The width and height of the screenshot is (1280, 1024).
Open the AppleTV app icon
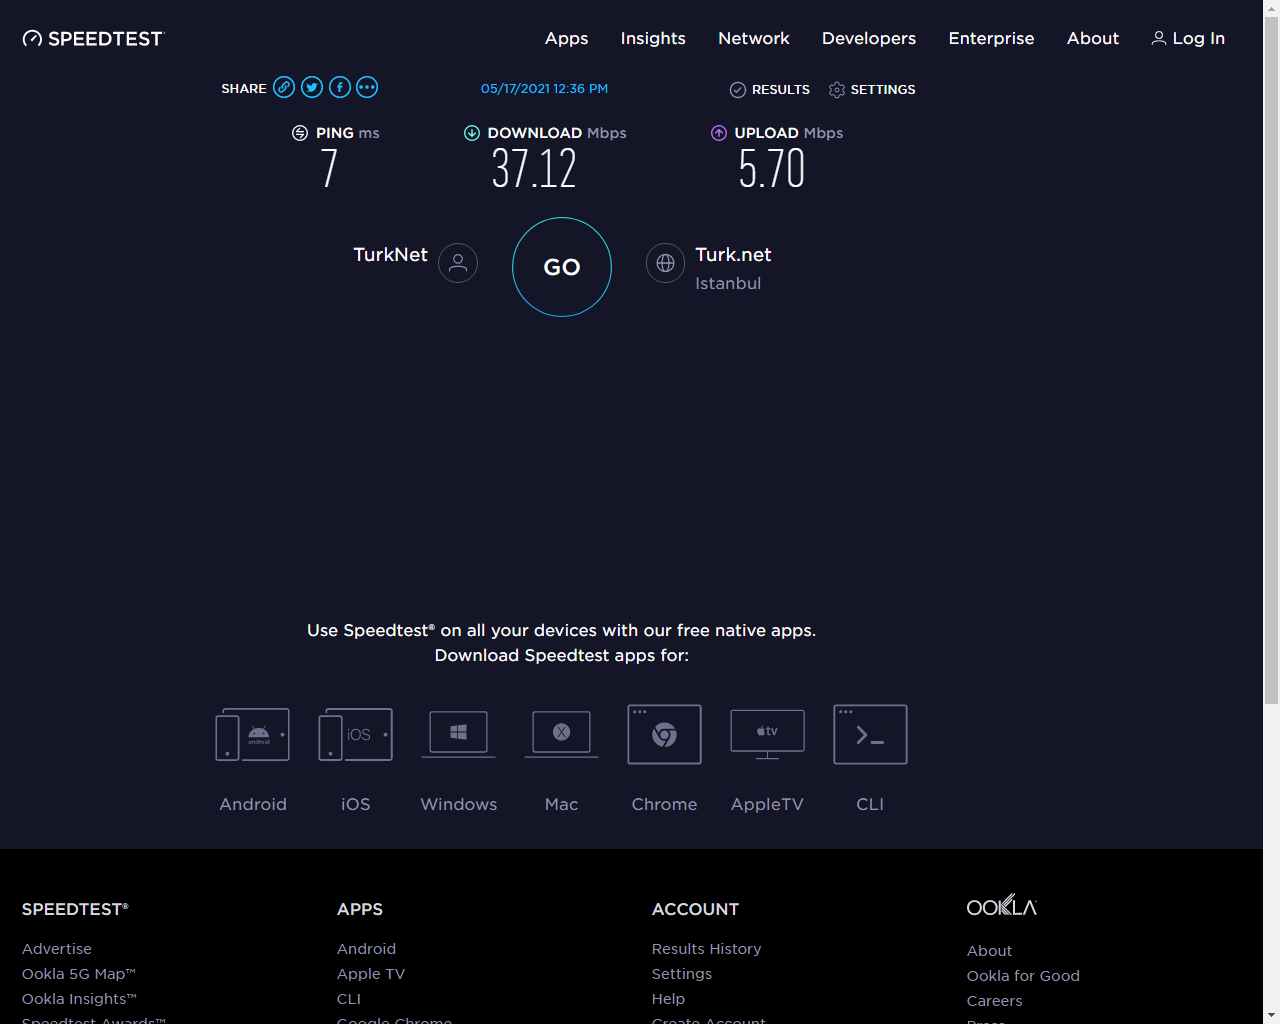coord(767,734)
